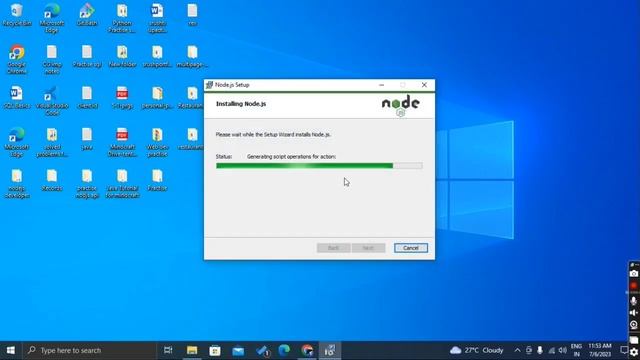
Task: Open recorder toolbar settings gear
Action: [x=634, y=352]
